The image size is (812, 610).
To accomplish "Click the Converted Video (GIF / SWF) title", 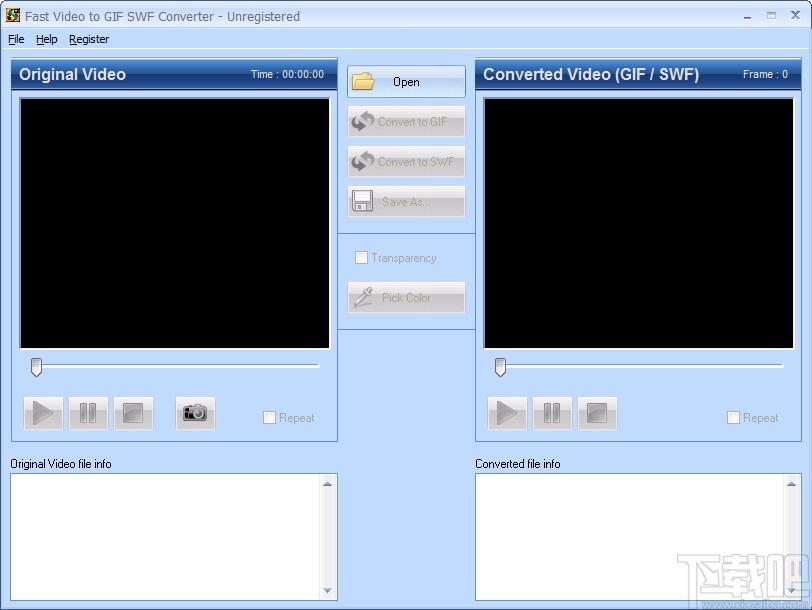I will click(x=591, y=75).
